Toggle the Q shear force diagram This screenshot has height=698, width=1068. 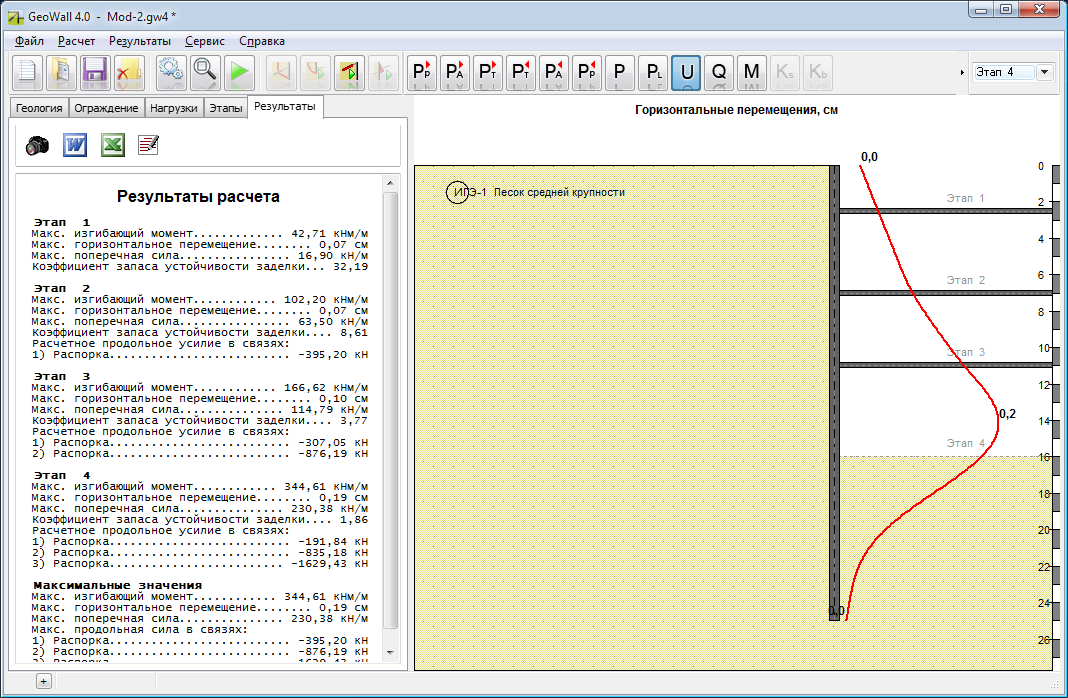click(x=719, y=72)
